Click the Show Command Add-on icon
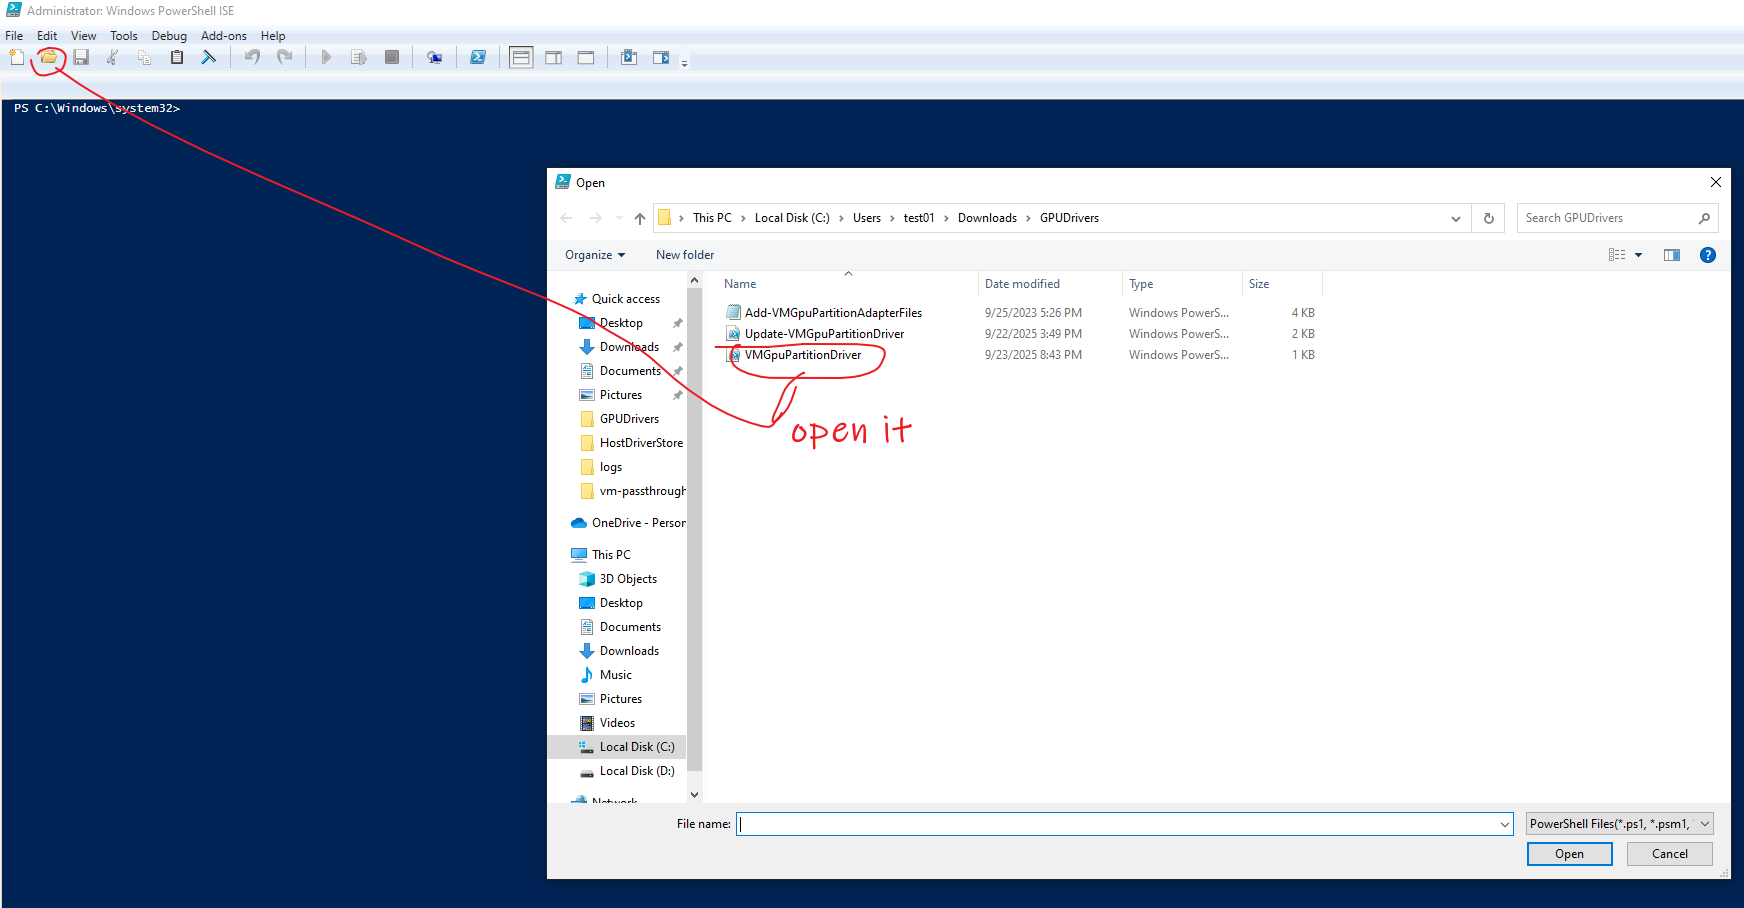The image size is (1744, 908). pos(661,57)
